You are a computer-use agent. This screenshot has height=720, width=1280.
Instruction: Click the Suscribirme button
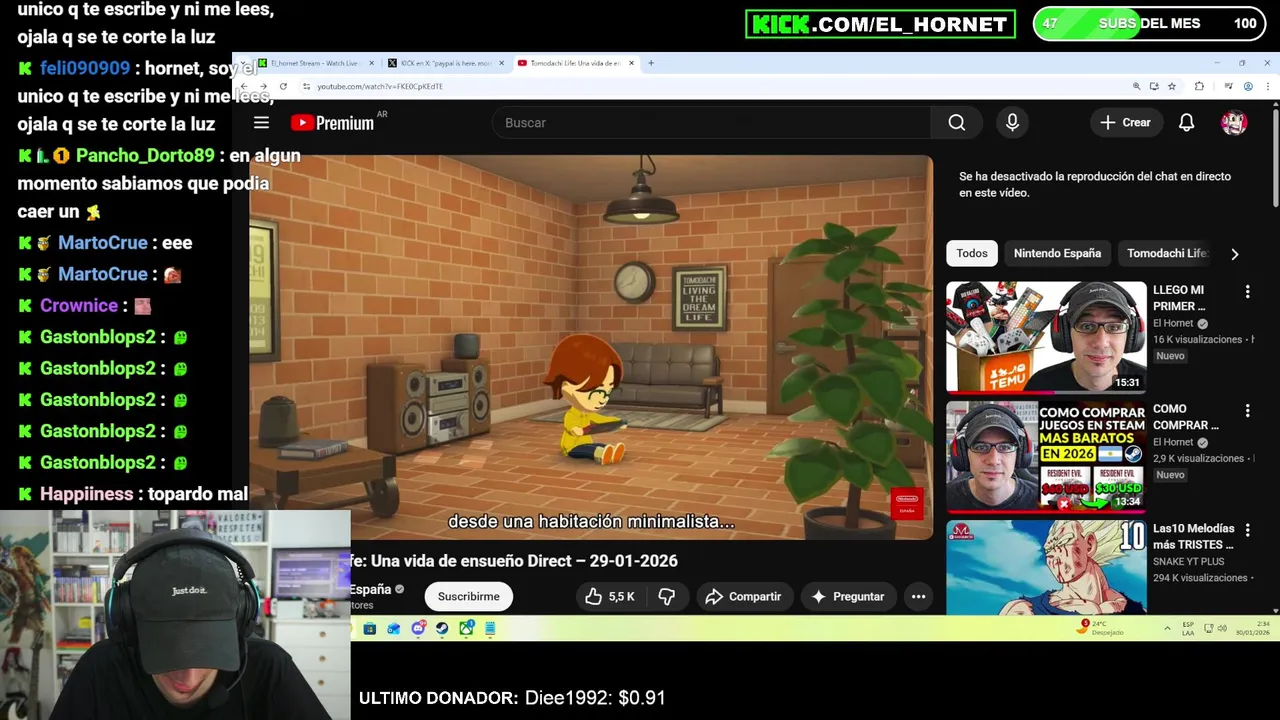point(468,596)
